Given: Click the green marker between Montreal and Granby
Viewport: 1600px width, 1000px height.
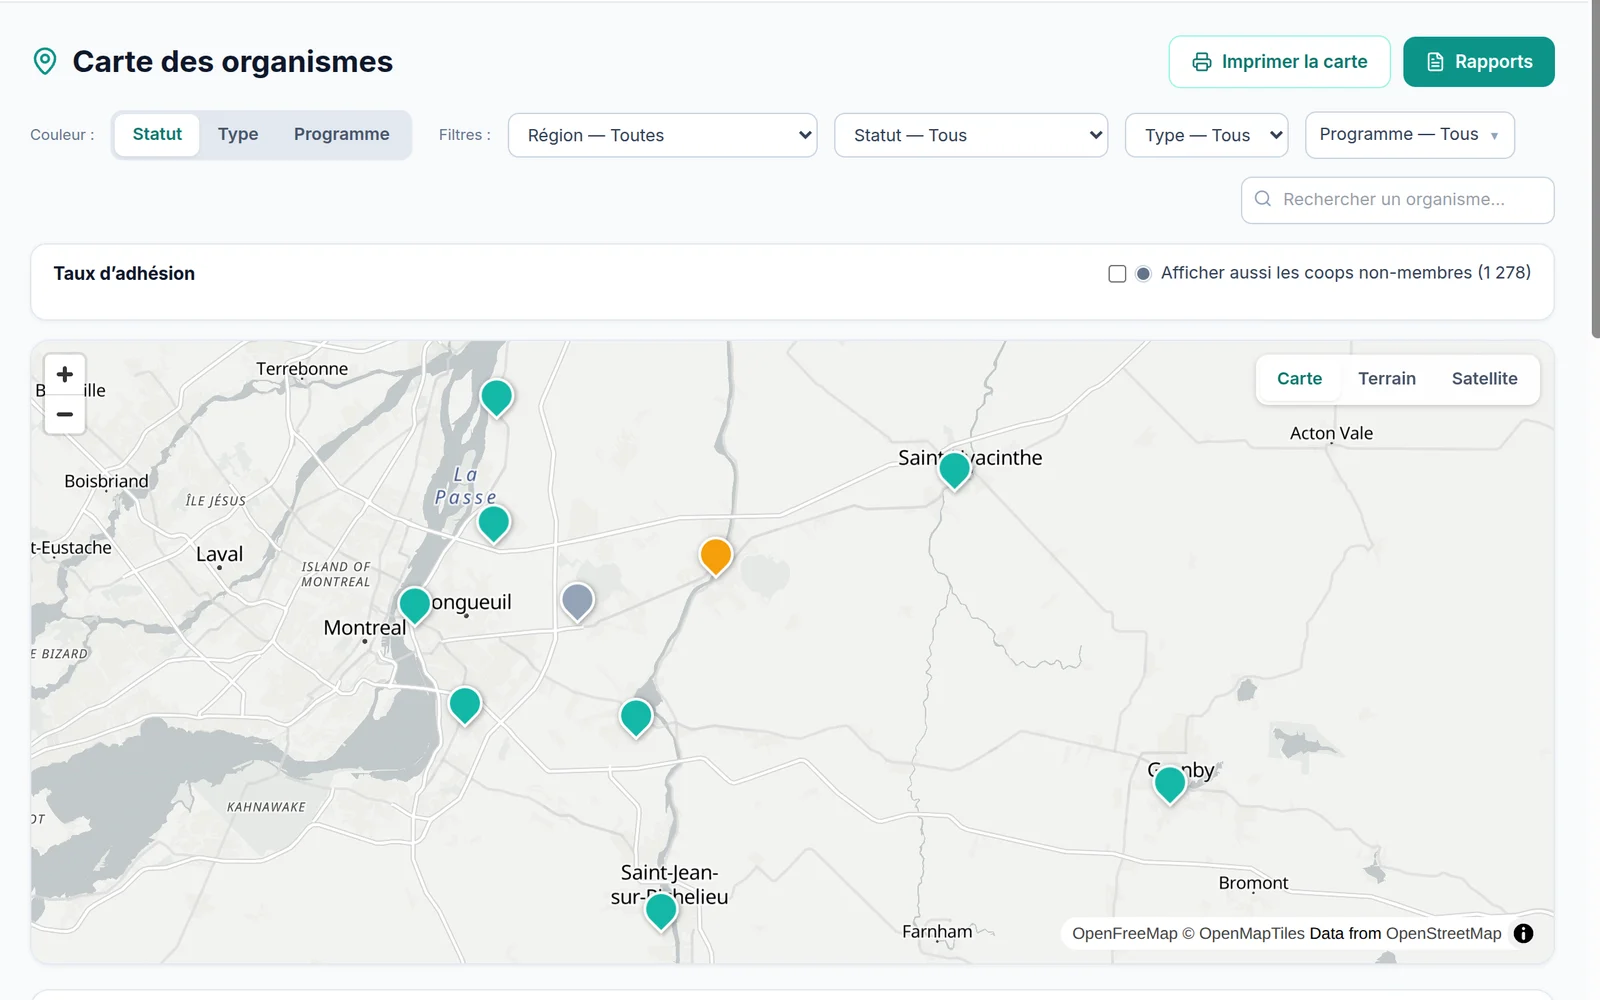Looking at the screenshot, I should (x=636, y=717).
